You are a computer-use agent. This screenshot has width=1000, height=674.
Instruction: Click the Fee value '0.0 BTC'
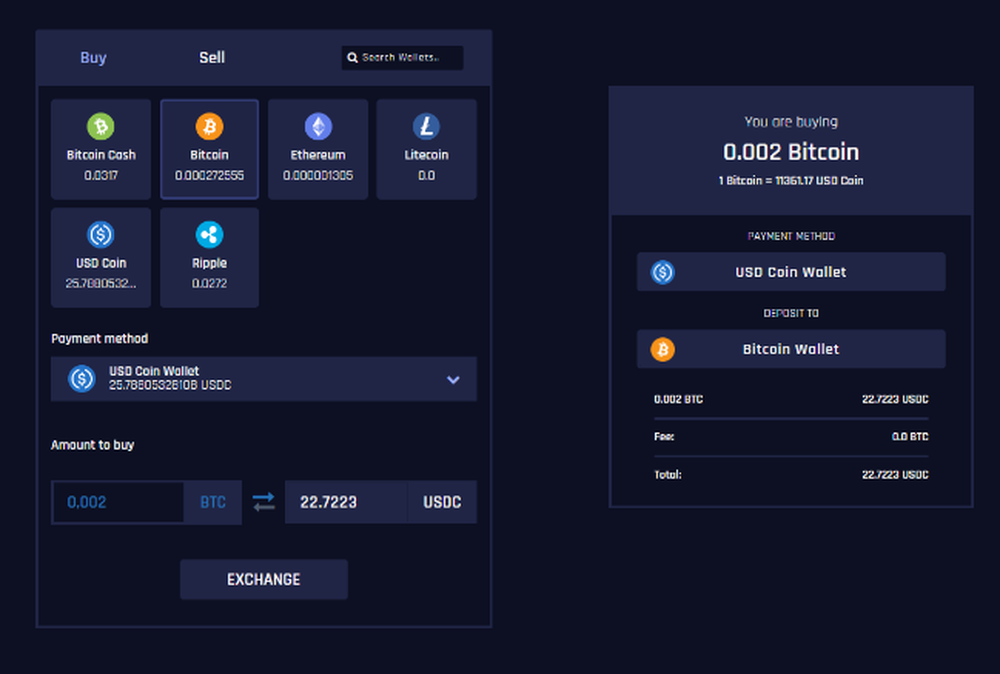coord(910,437)
